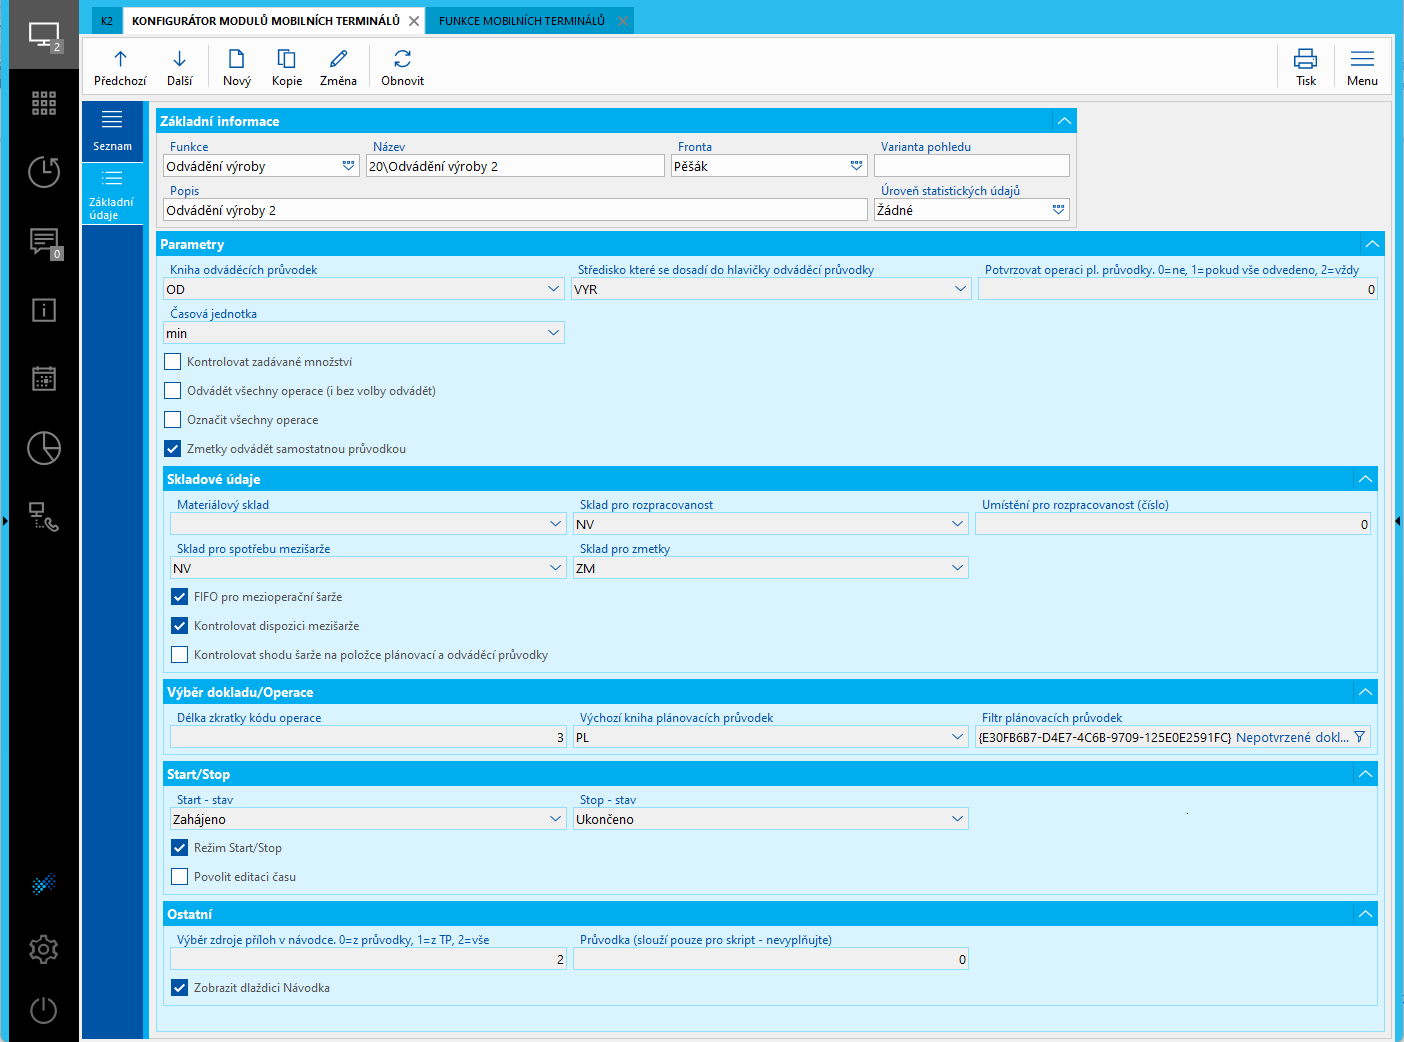The image size is (1404, 1042).
Task: Open Sklad pro zmetky dropdown
Action: coord(958,568)
